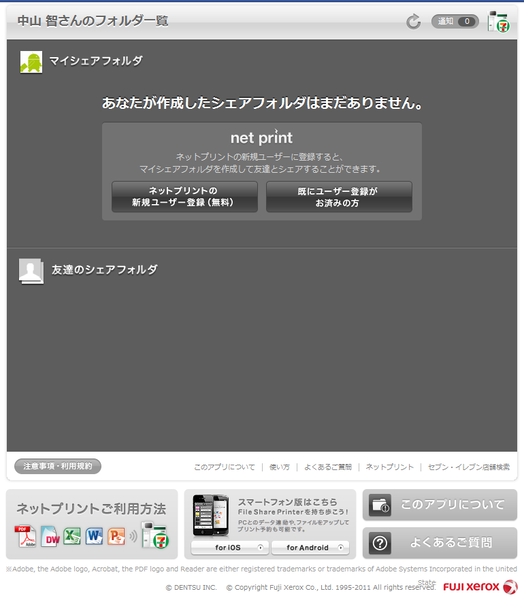The width and height of the screenshot is (524, 600).
Task: Open the 使い方 footer link
Action: coord(279,467)
